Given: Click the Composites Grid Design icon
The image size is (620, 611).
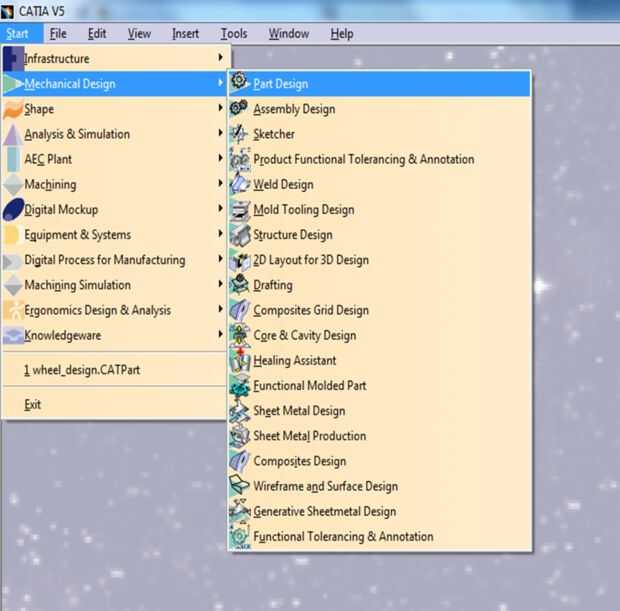Looking at the screenshot, I should point(239,310).
